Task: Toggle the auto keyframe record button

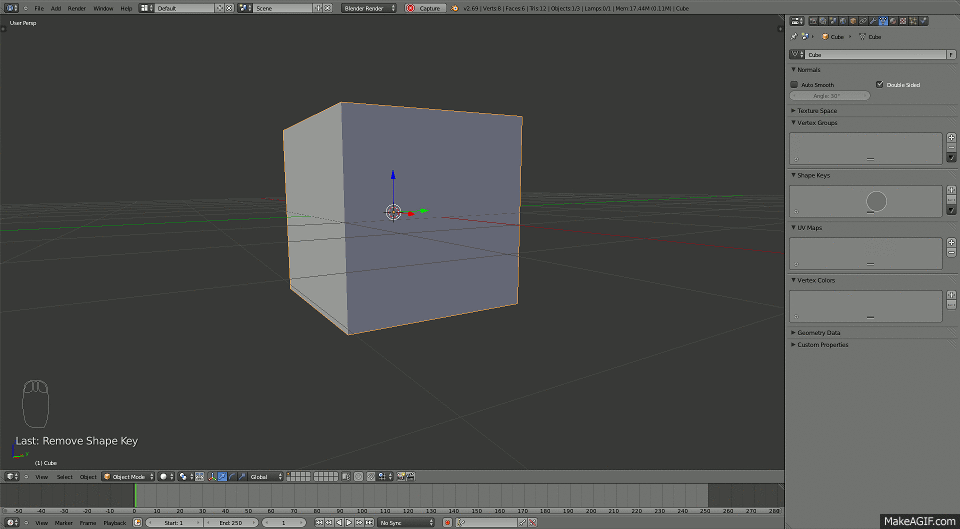Action: tap(449, 522)
